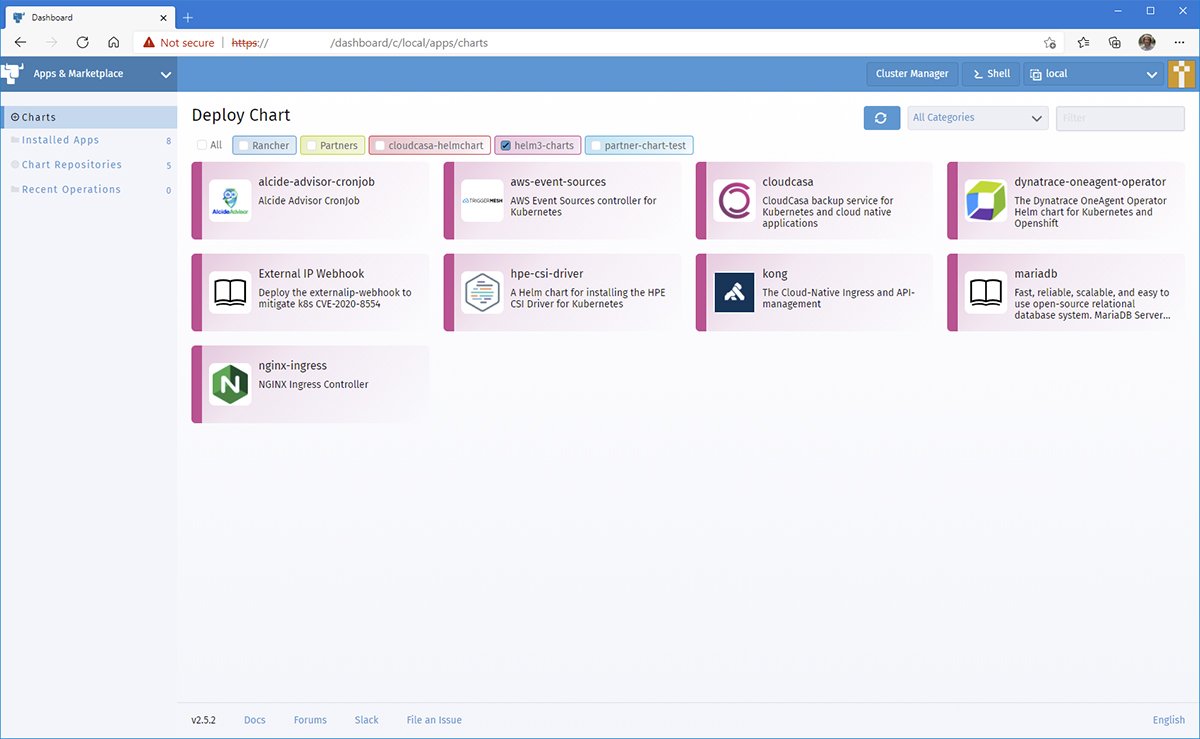Open the dynatrace-oneagent-operator chart title
Image resolution: width=1200 pixels, height=739 pixels.
tap(1090, 182)
